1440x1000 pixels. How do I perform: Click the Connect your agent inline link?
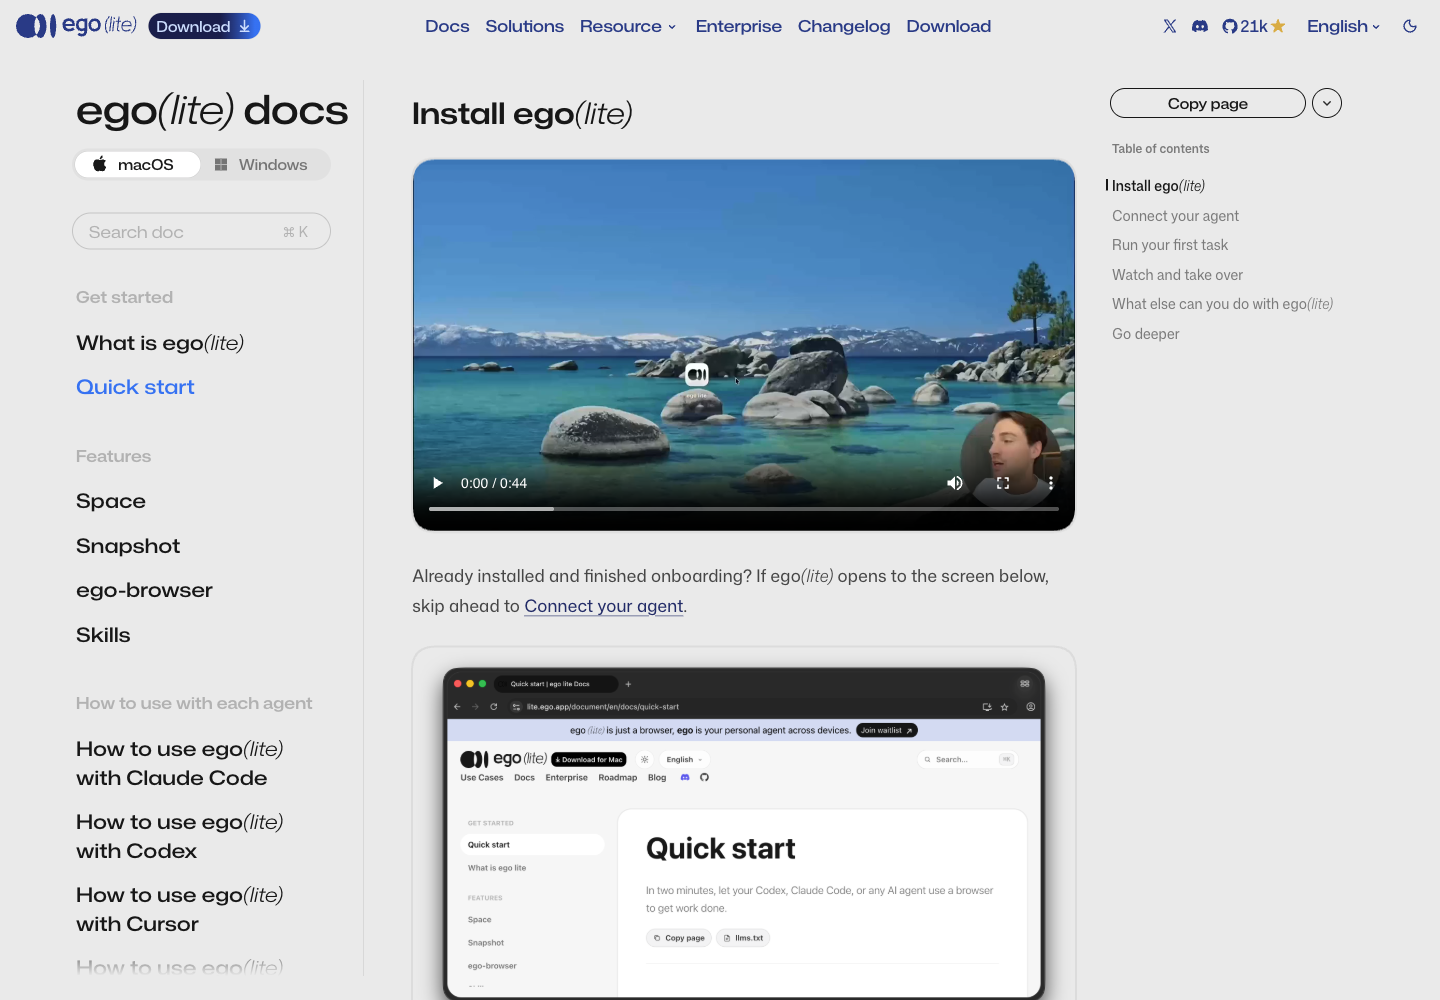[x=604, y=606]
